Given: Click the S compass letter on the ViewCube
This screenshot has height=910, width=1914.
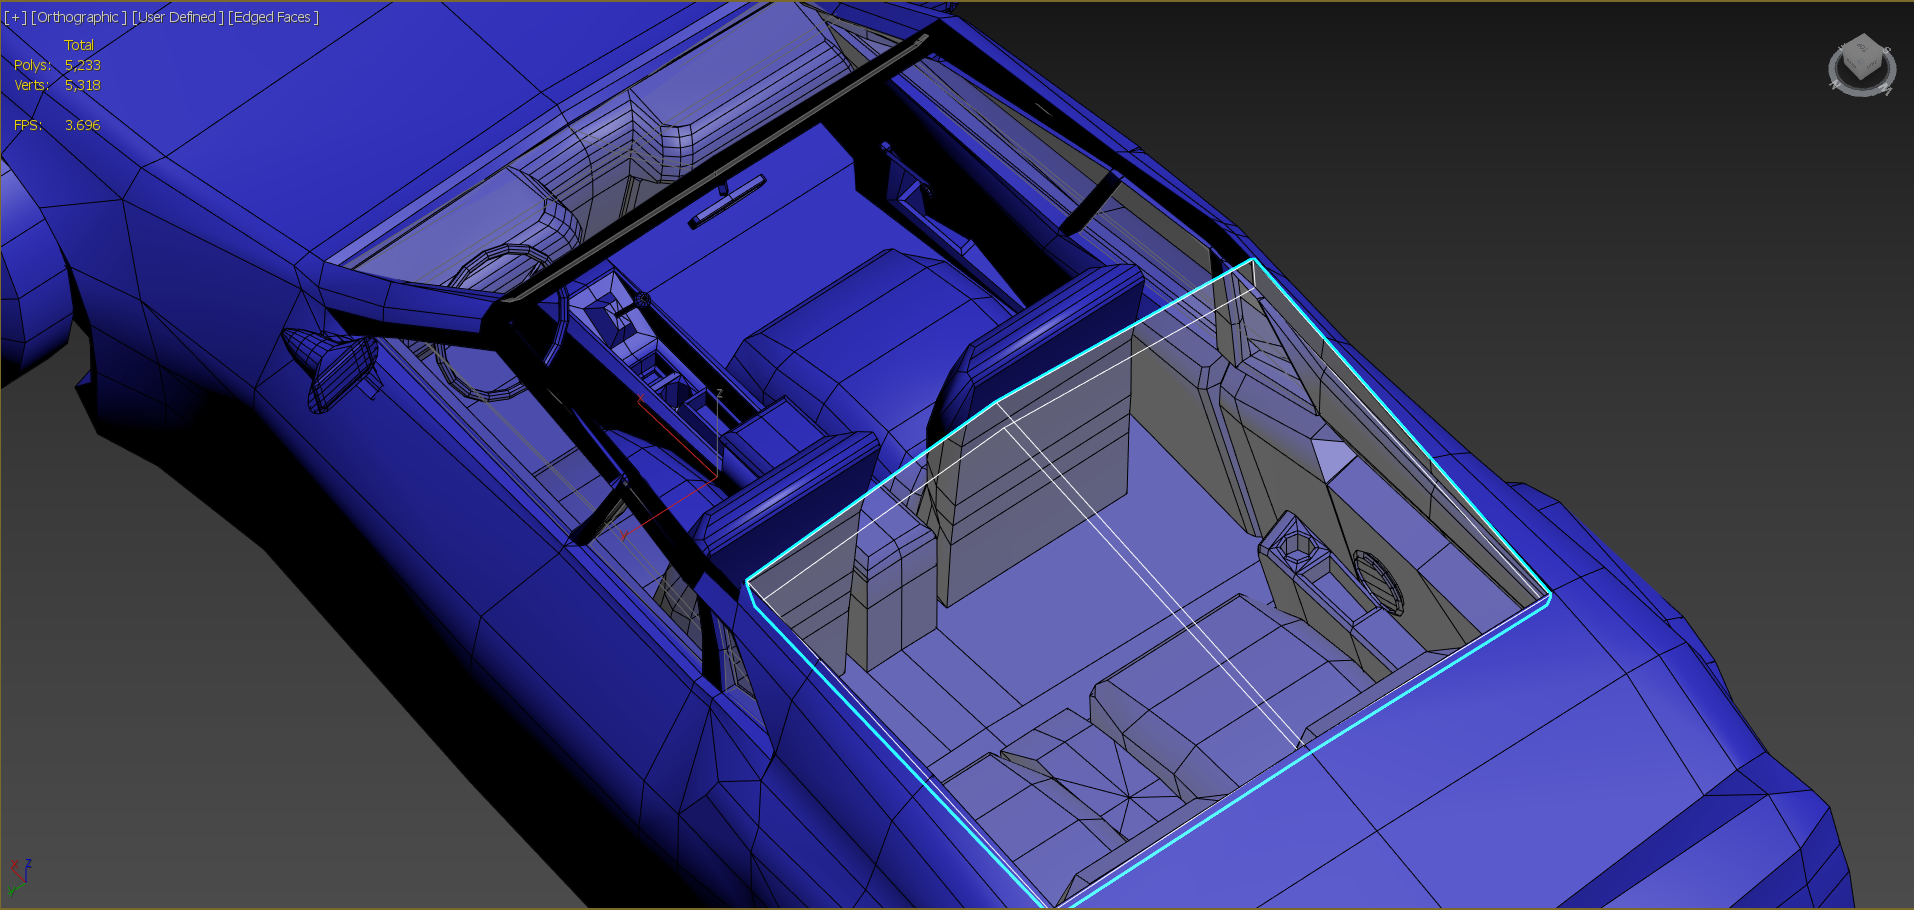Looking at the screenshot, I should (x=1887, y=49).
